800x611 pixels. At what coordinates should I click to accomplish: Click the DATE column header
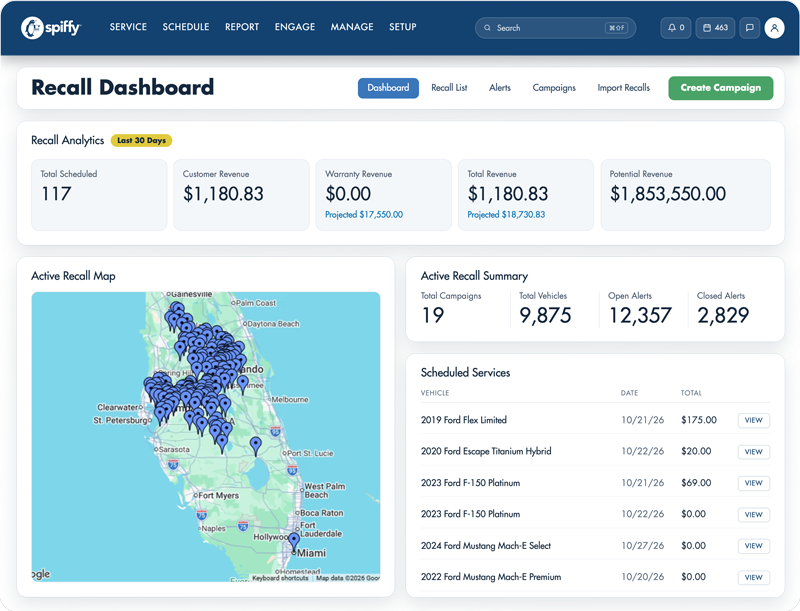coord(629,393)
